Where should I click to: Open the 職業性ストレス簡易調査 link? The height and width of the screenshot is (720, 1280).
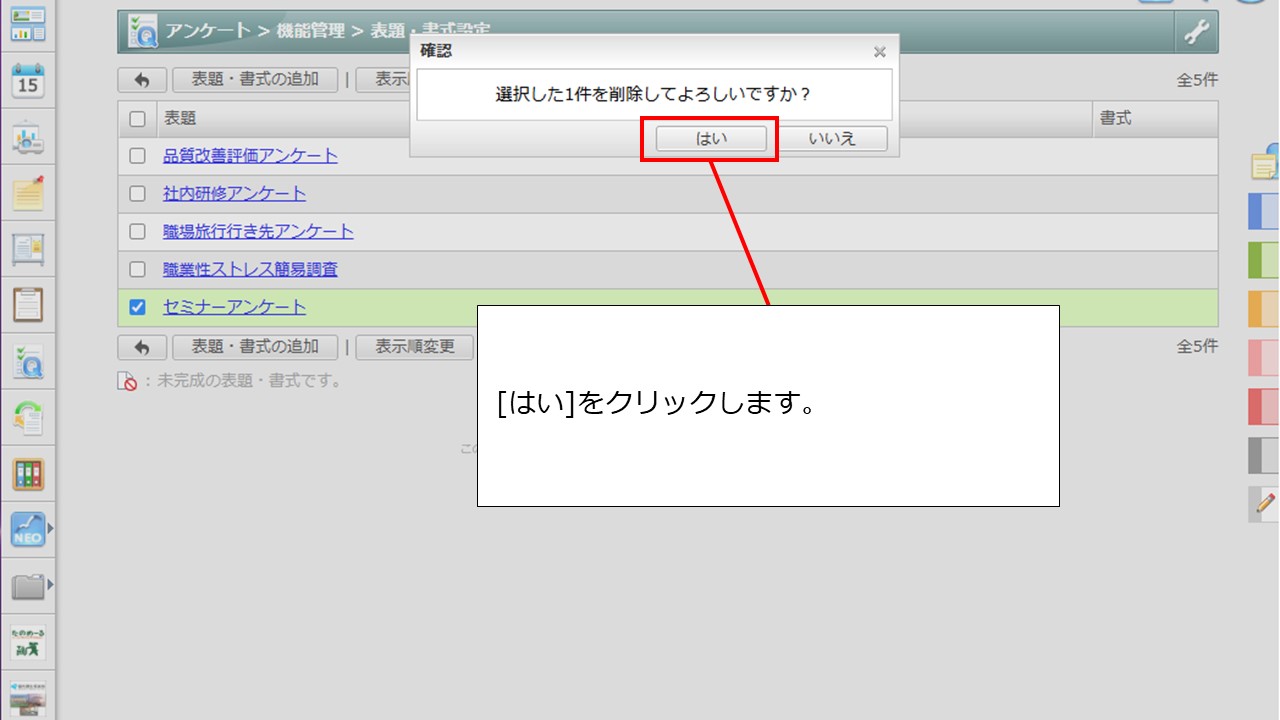(x=250, y=270)
